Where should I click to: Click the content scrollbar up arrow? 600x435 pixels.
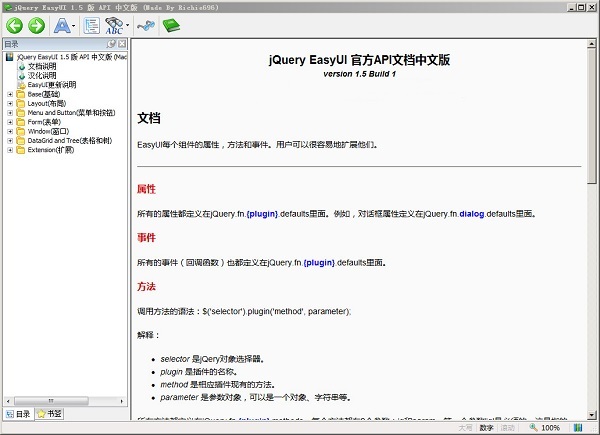pyautogui.click(x=592, y=44)
